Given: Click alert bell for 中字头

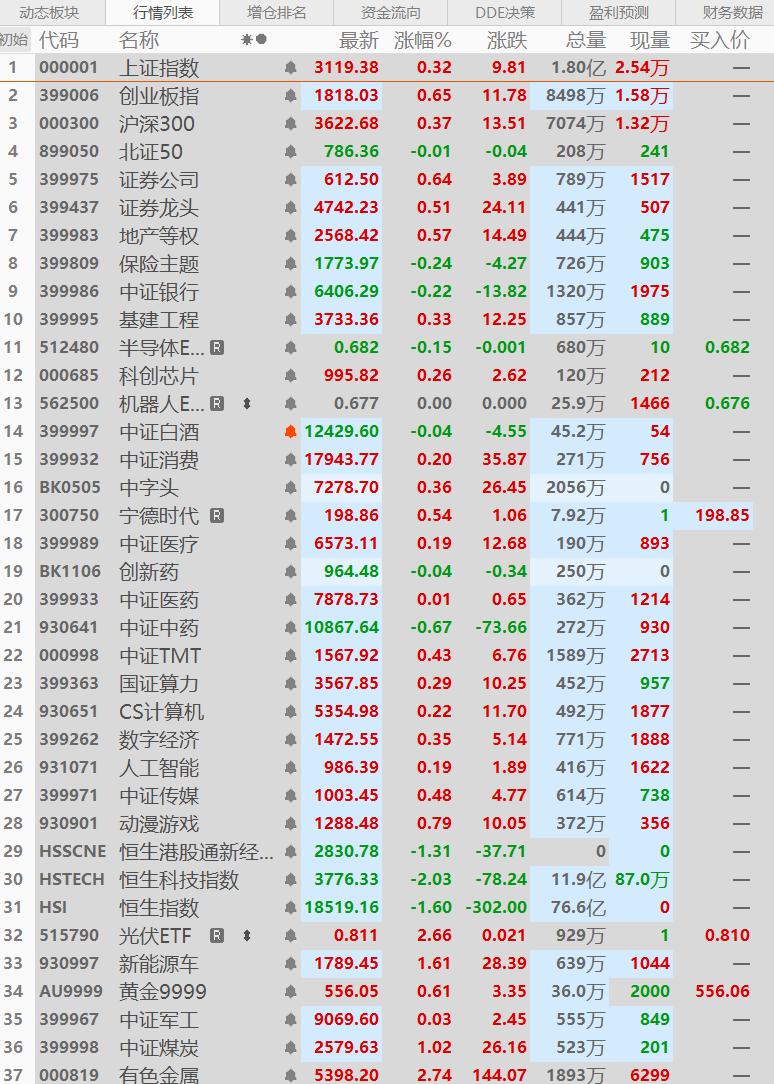Looking at the screenshot, I should [290, 487].
